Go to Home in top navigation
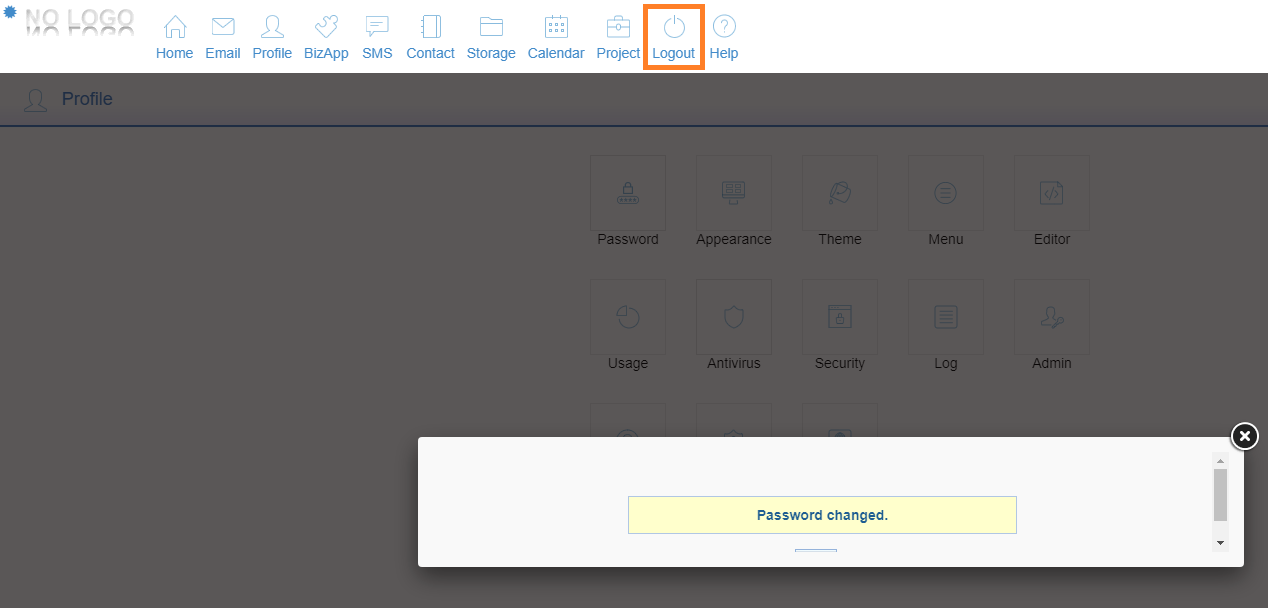 point(174,38)
